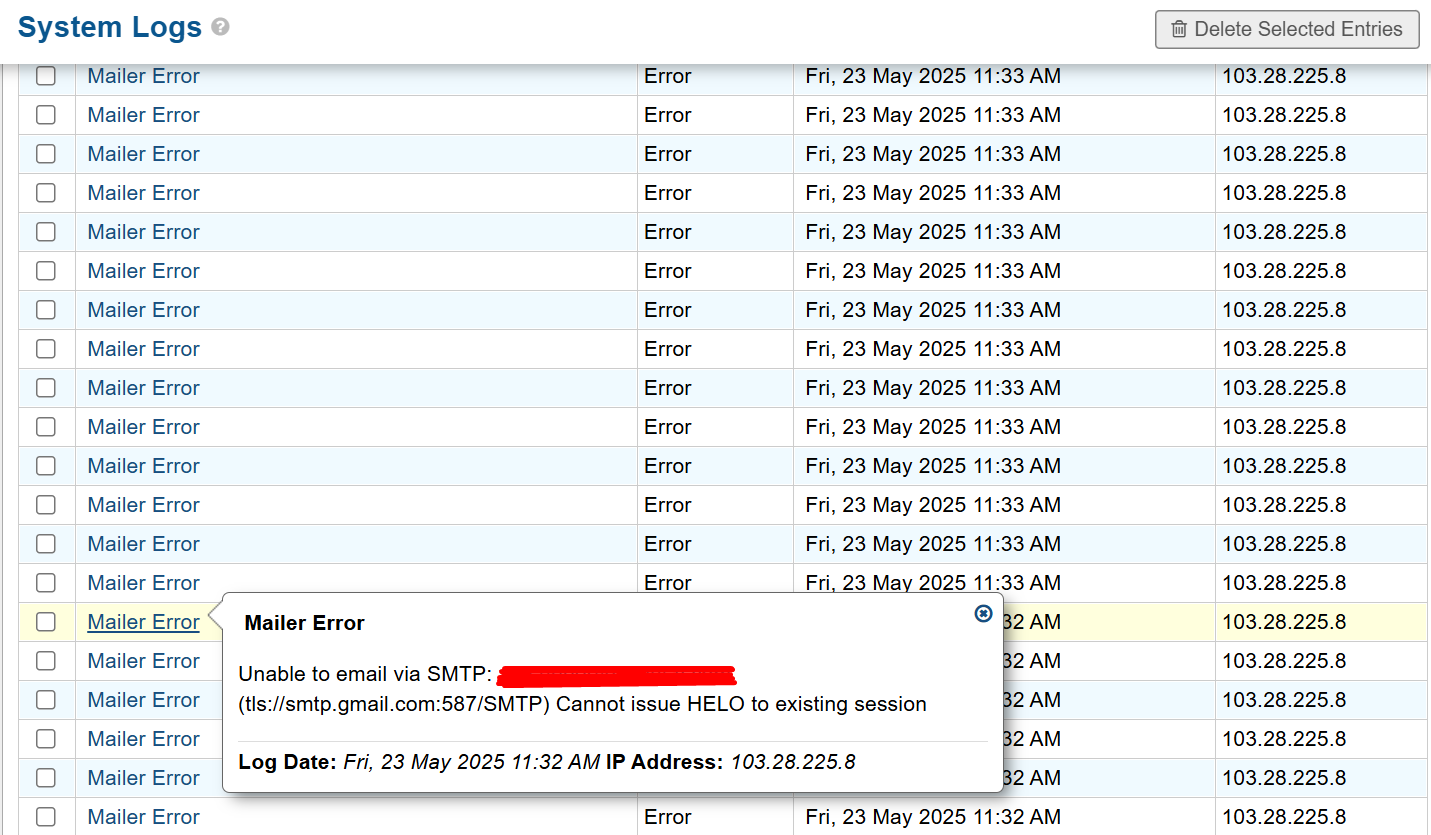The height and width of the screenshot is (835, 1431).
Task: Click the System Logs page heading
Action: click(110, 28)
